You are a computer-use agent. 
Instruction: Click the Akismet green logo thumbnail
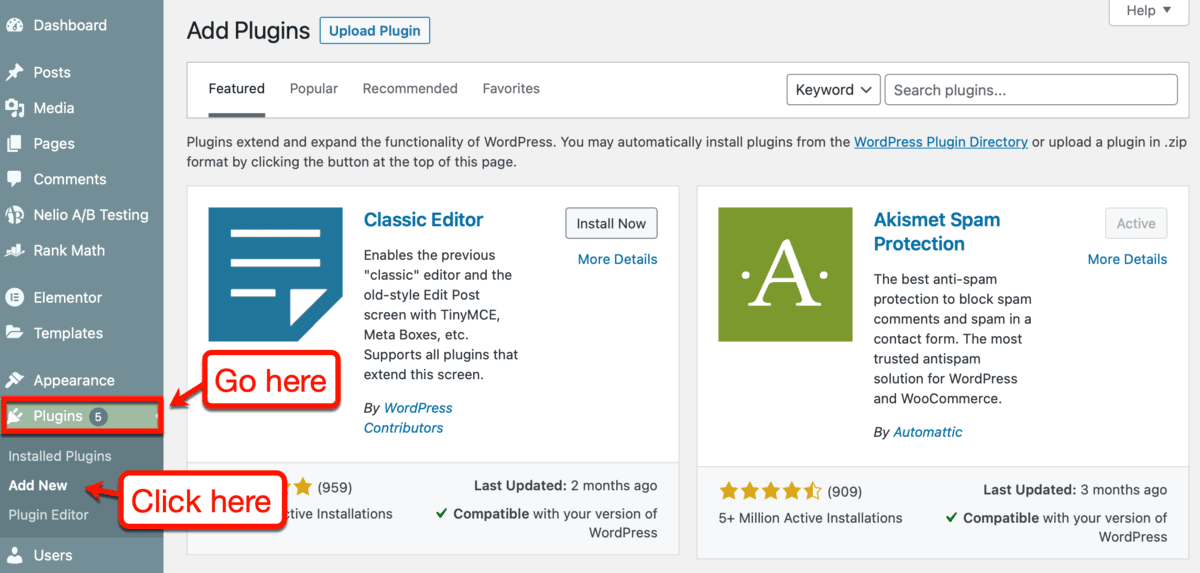(x=785, y=275)
